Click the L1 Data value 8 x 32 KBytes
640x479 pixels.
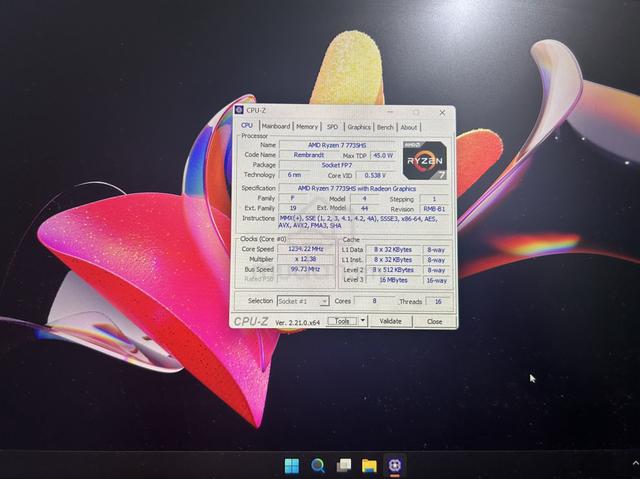(393, 249)
